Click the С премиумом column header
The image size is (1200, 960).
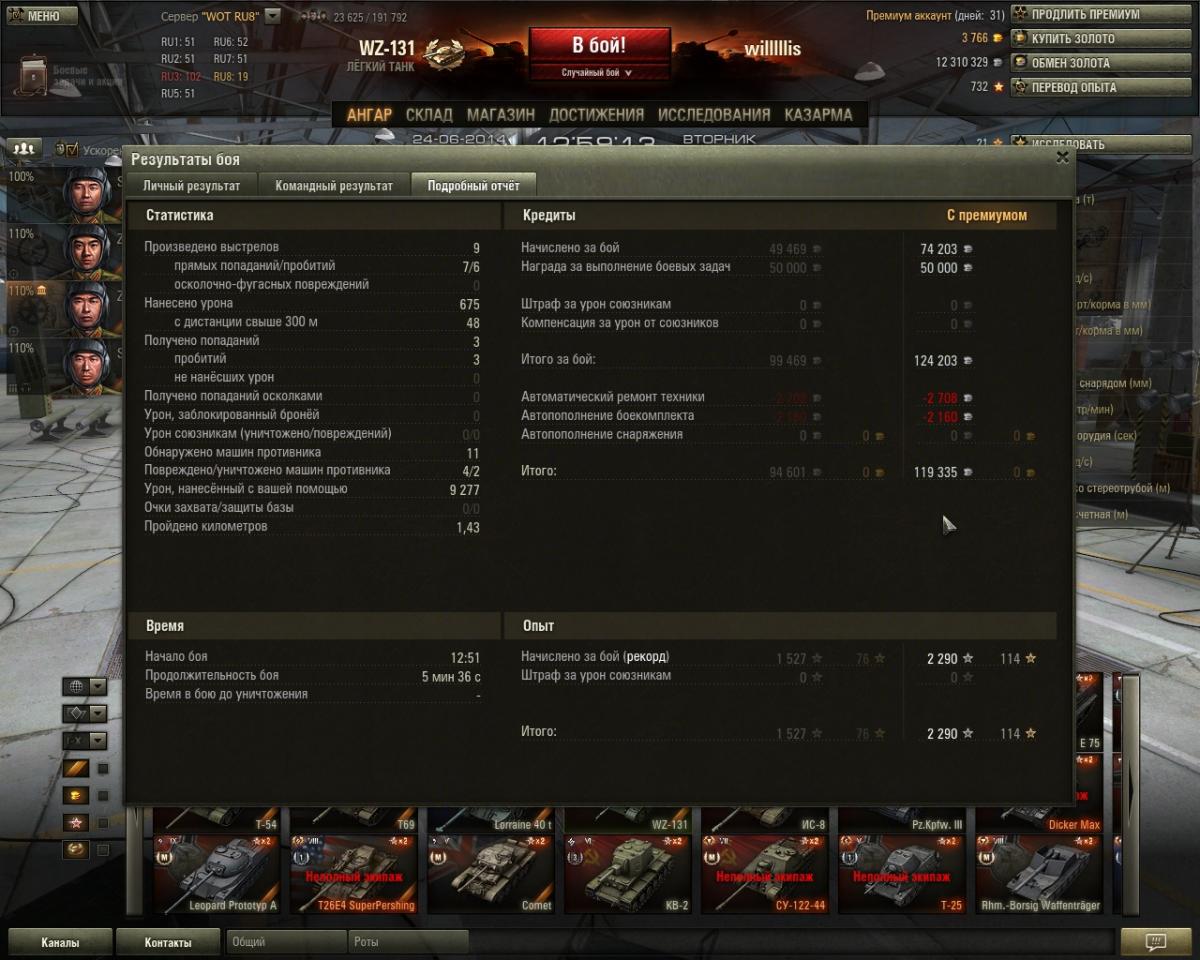[987, 216]
